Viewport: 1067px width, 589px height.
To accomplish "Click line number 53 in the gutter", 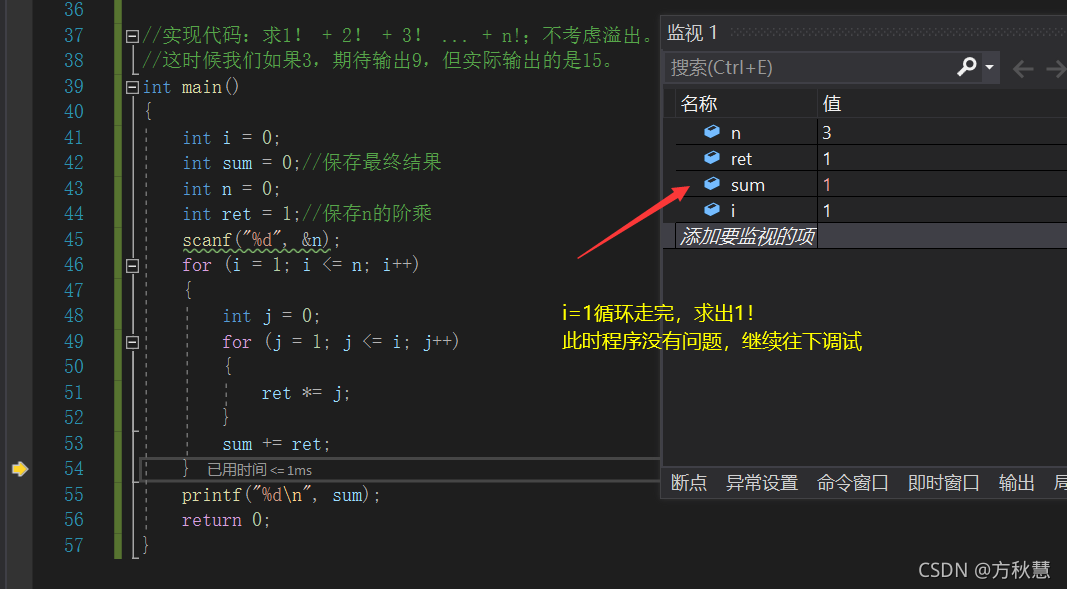I will 73,444.
